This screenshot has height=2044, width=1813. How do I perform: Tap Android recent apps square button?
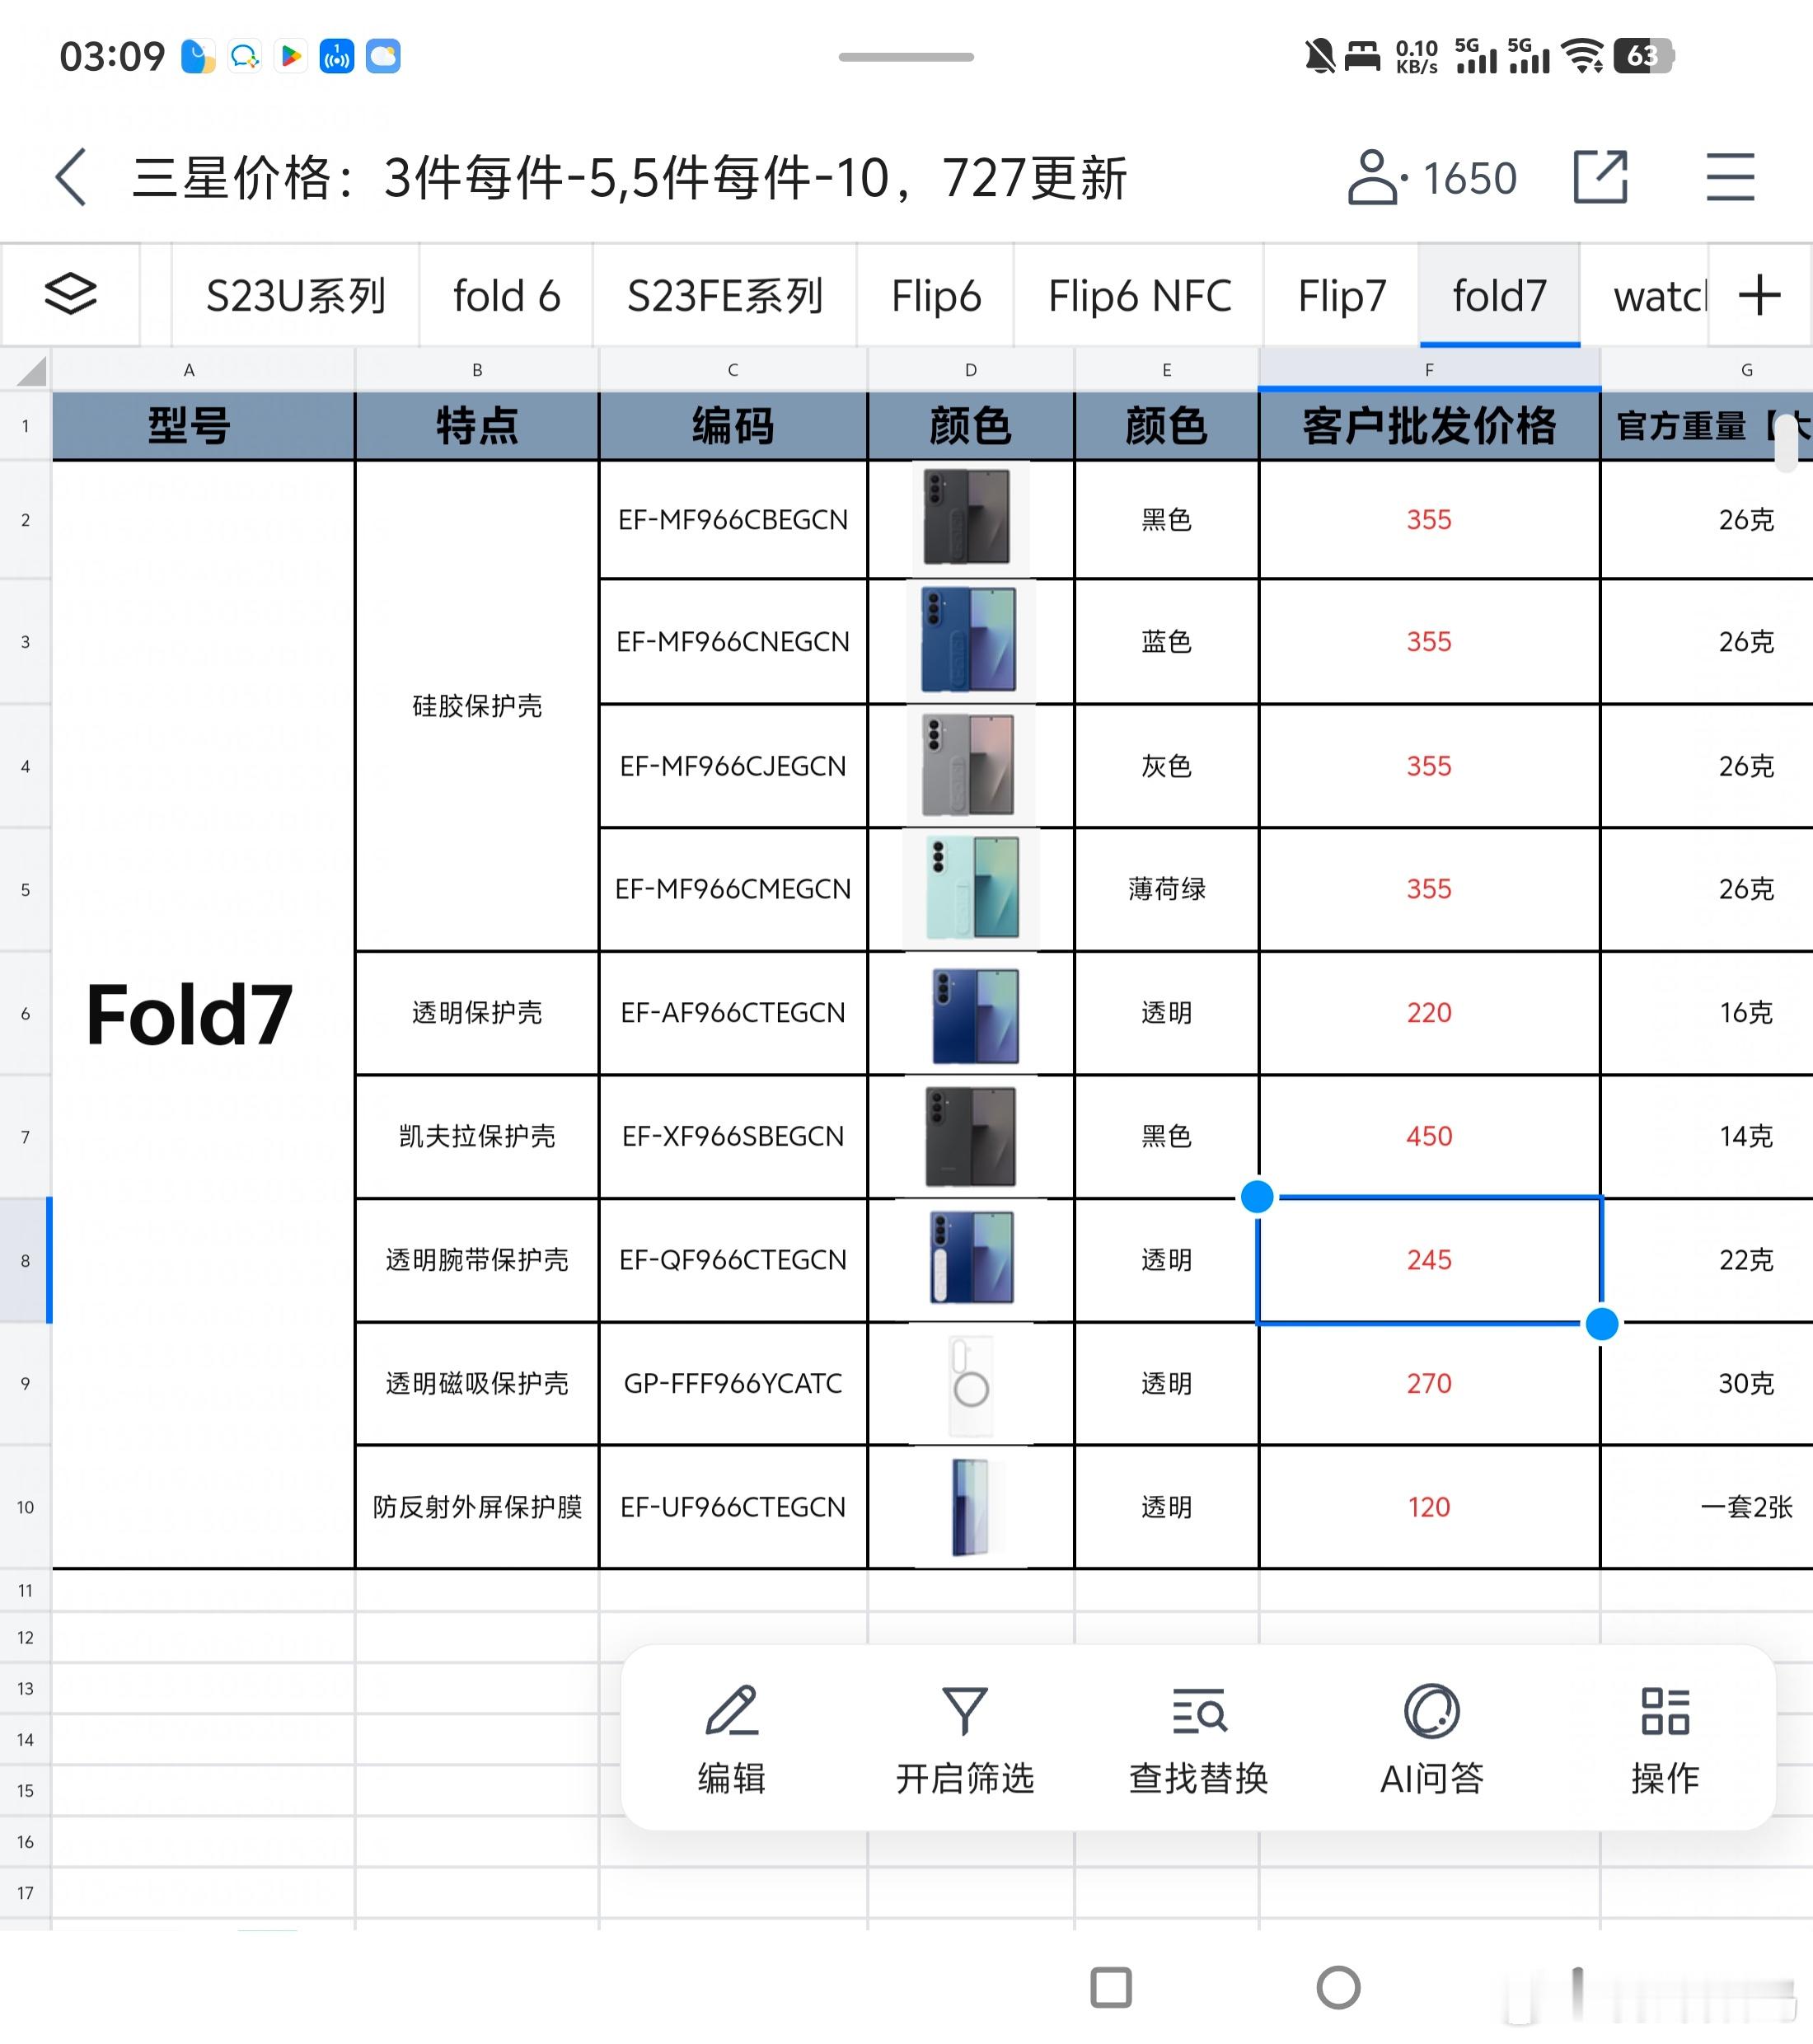(x=1111, y=1988)
